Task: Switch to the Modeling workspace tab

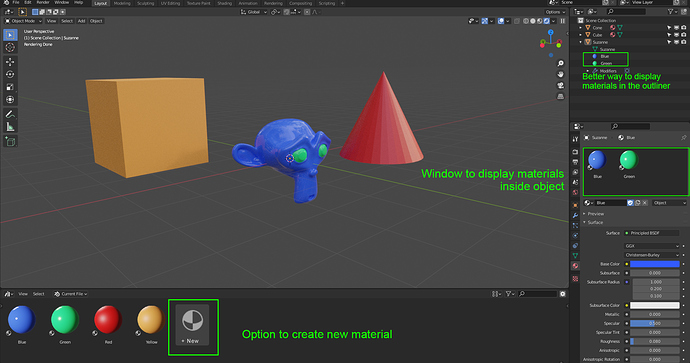Action: tap(122, 3)
